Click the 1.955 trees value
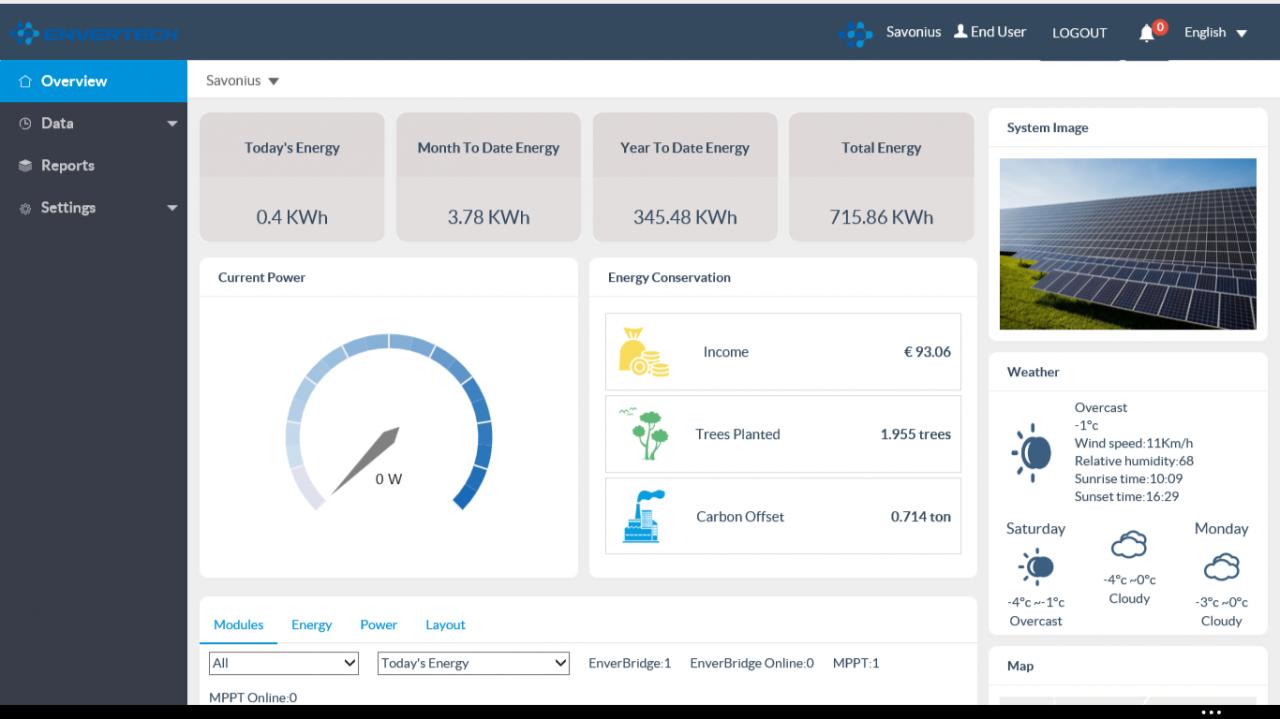 click(x=916, y=434)
